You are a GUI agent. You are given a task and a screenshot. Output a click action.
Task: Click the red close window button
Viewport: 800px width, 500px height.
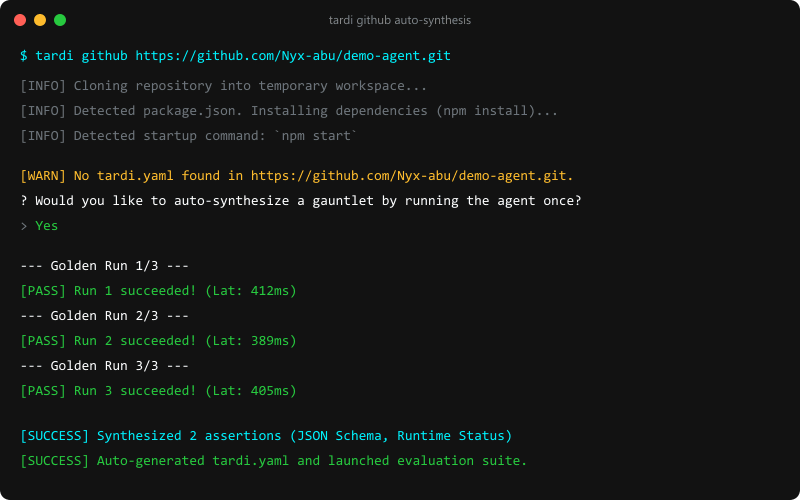tap(20, 20)
